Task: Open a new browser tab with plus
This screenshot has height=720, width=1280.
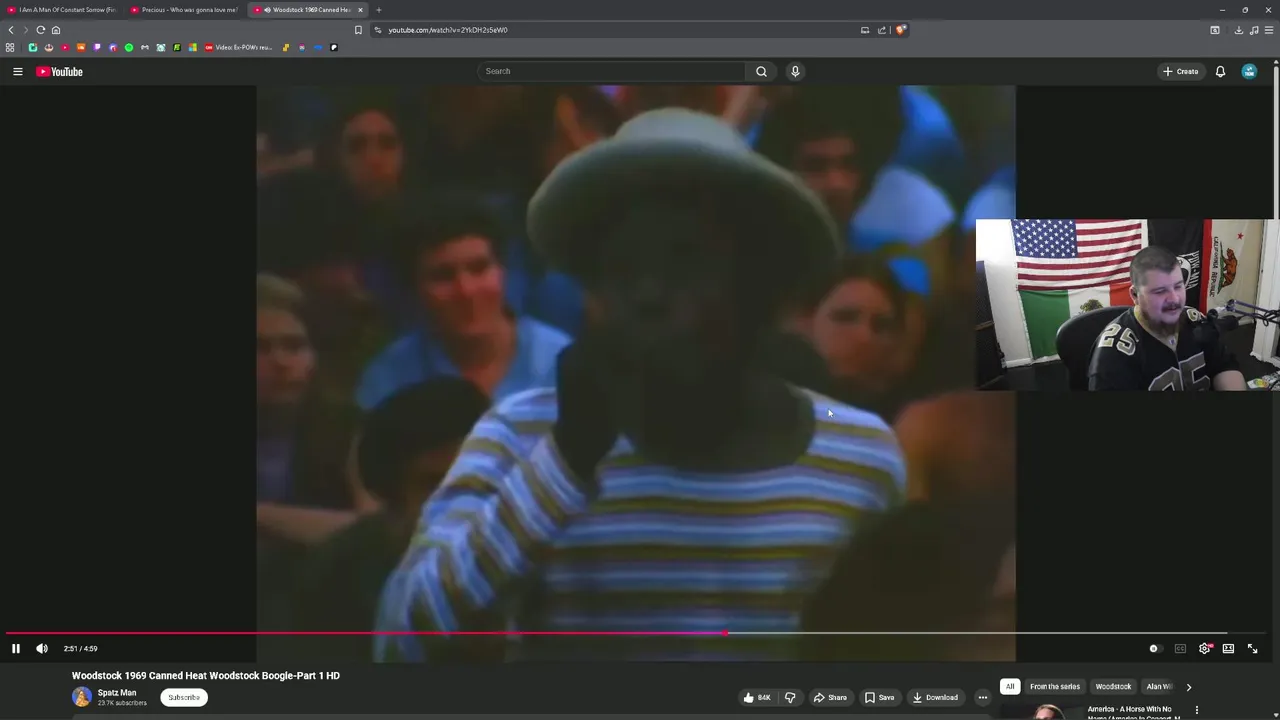Action: pos(379,10)
